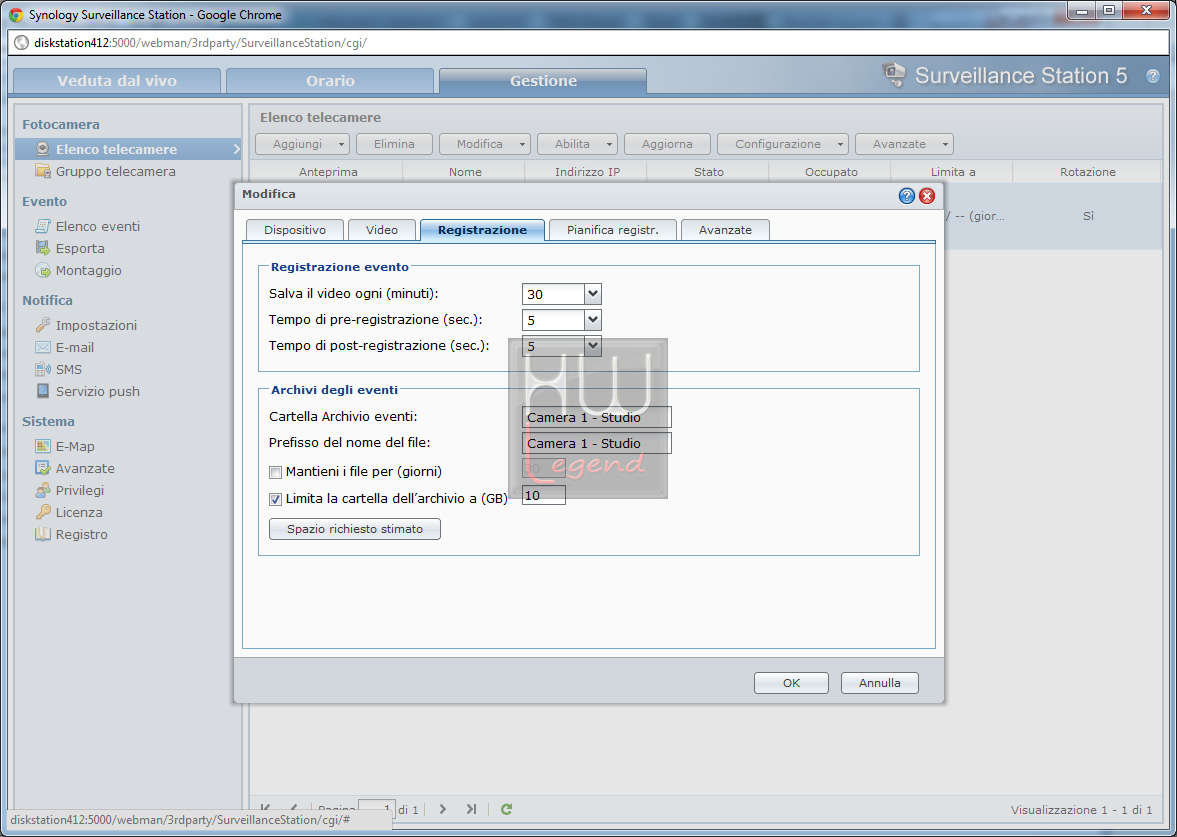Click the Elenco eventi list icon
The image size is (1177, 837).
(x=43, y=226)
